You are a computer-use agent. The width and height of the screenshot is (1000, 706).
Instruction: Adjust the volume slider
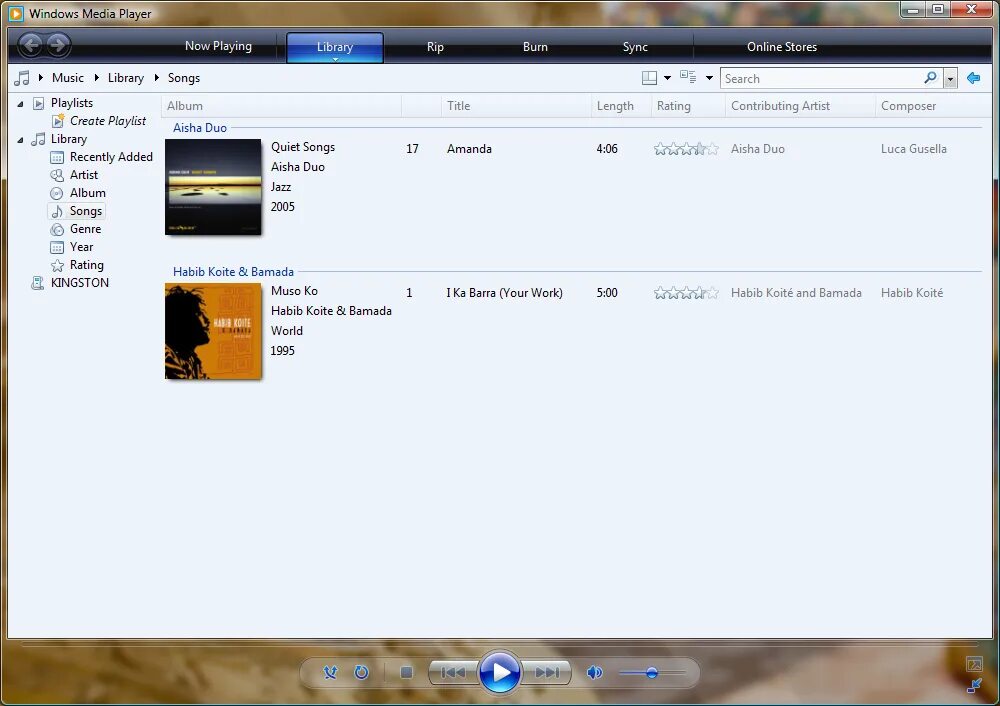tap(651, 672)
